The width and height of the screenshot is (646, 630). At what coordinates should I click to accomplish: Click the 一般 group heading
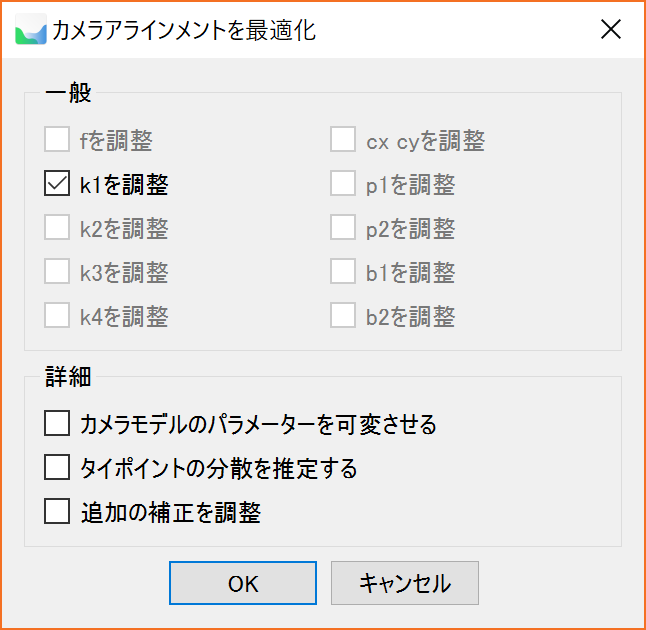point(68,93)
